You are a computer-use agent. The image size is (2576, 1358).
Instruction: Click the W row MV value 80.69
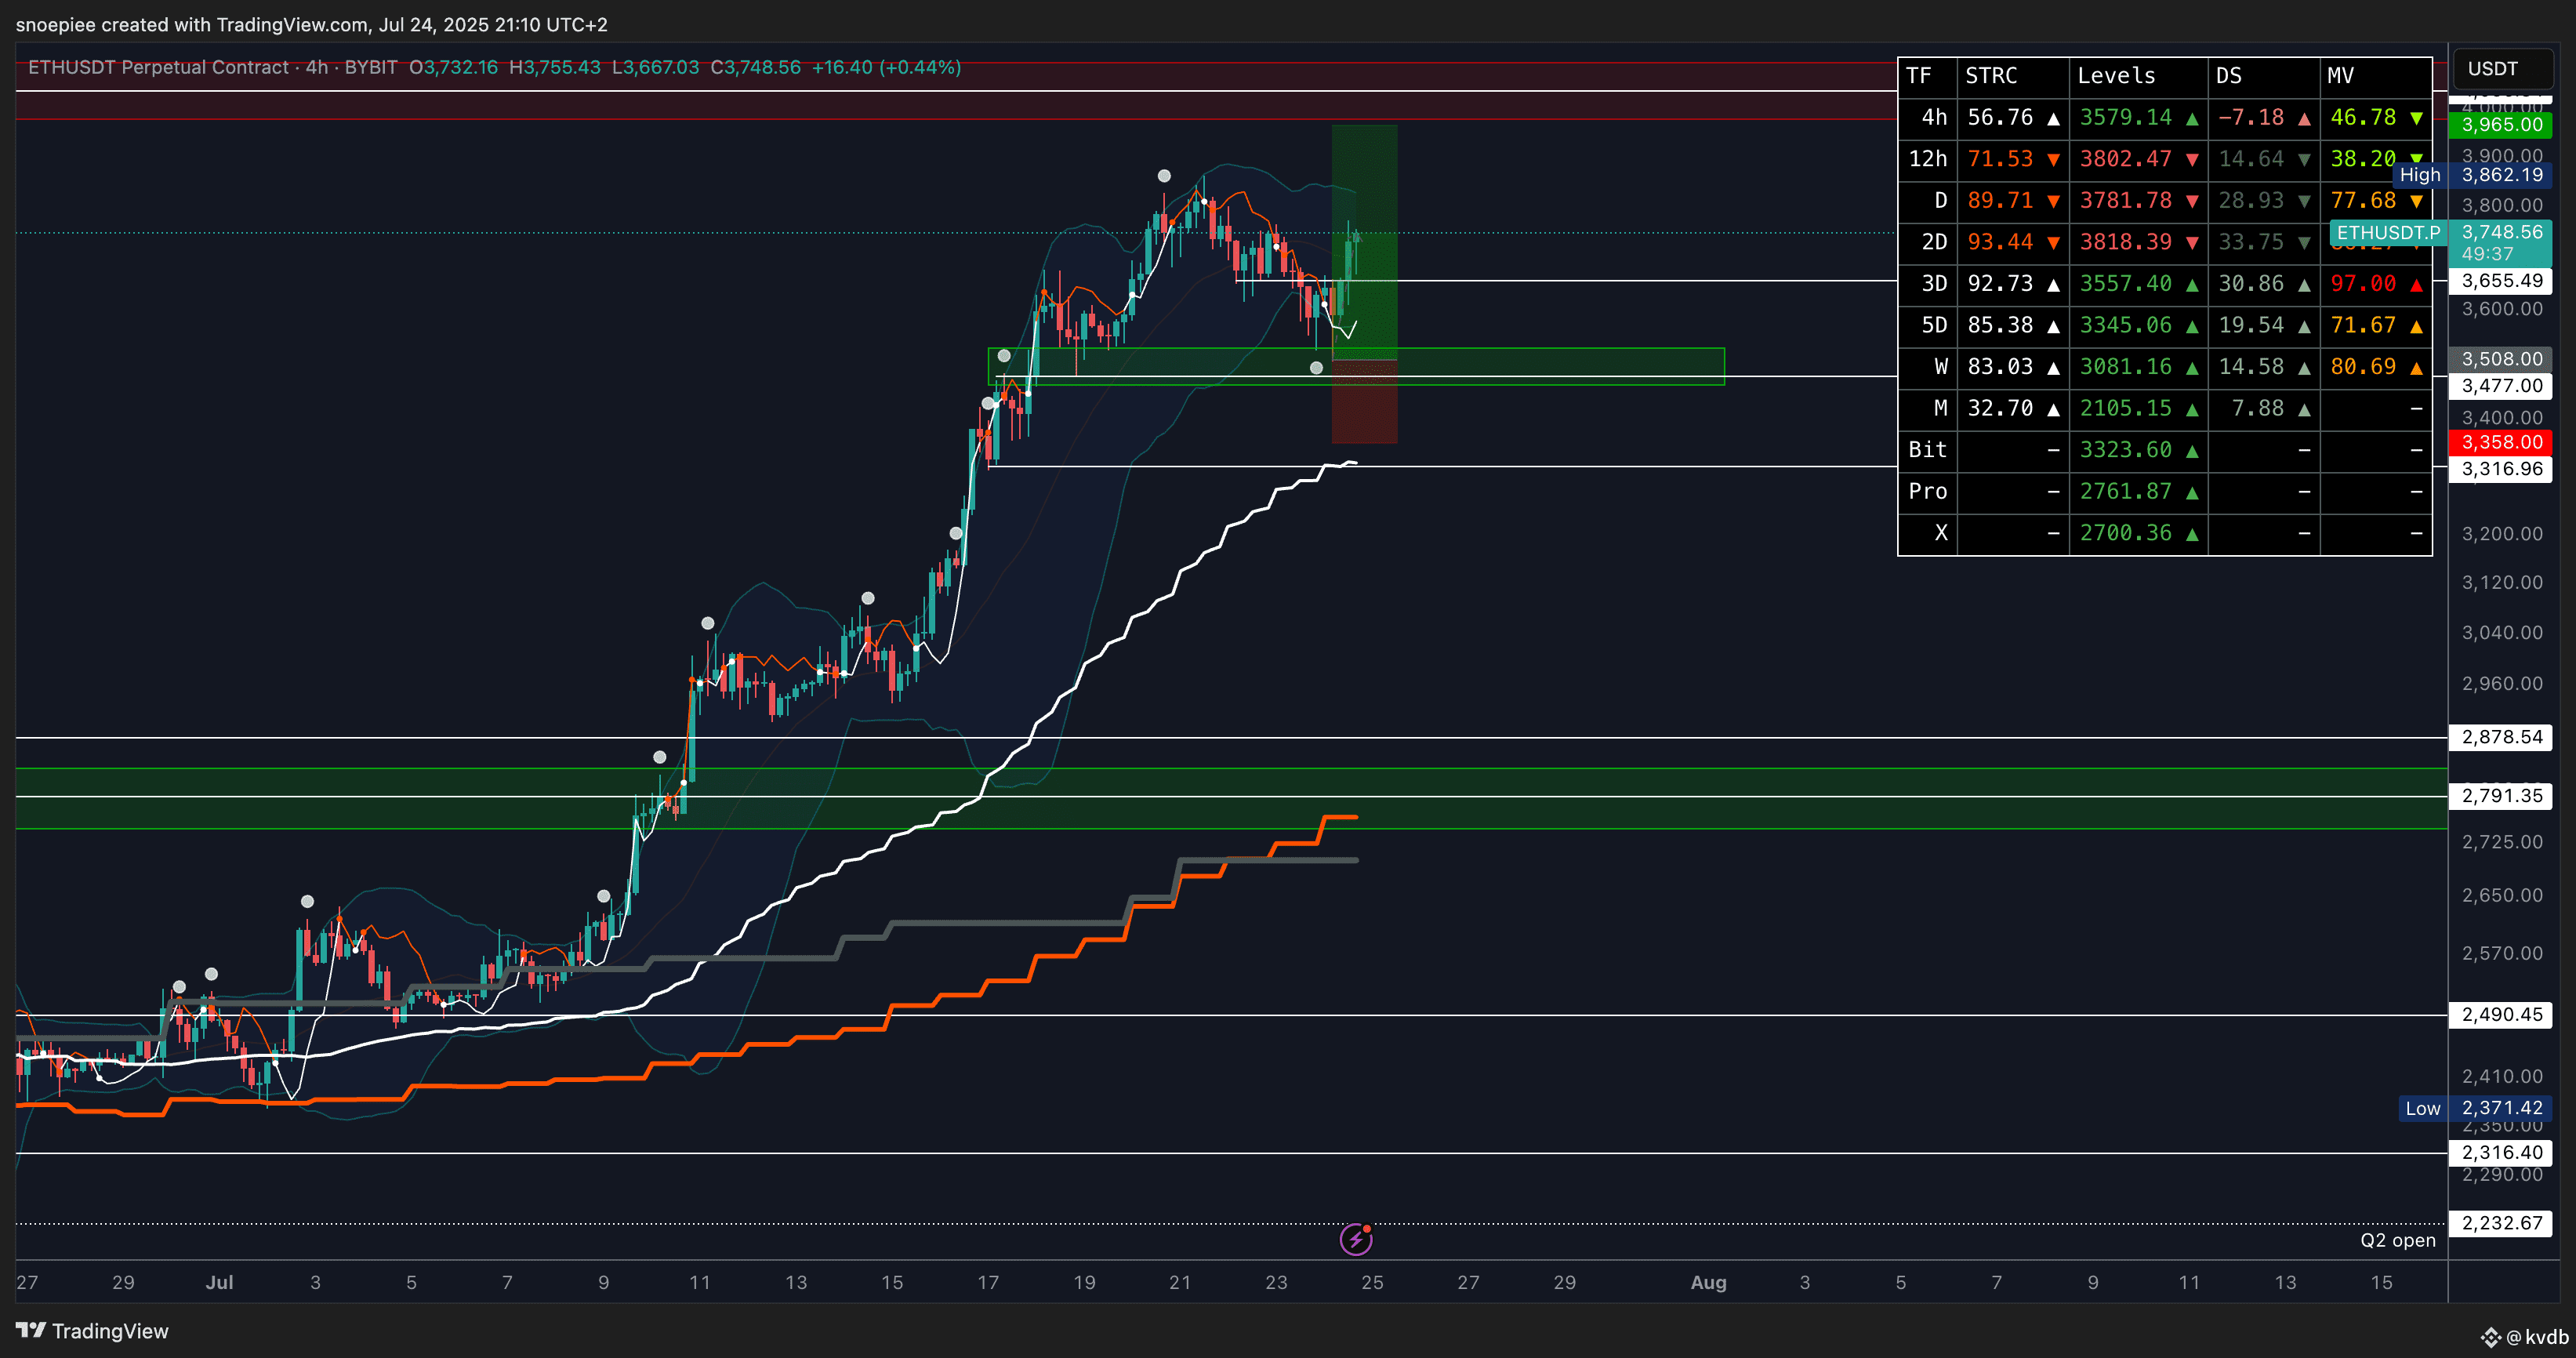click(2363, 367)
